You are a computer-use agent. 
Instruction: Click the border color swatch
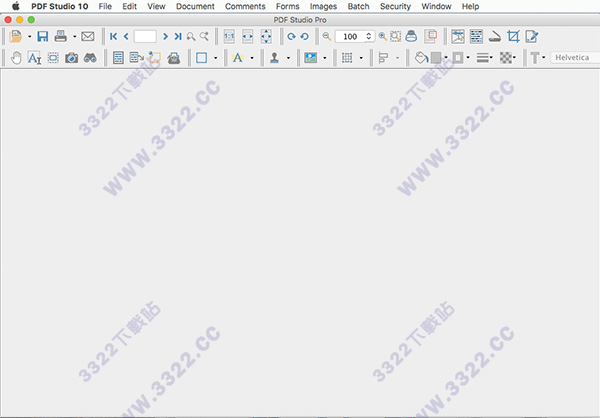(x=458, y=58)
